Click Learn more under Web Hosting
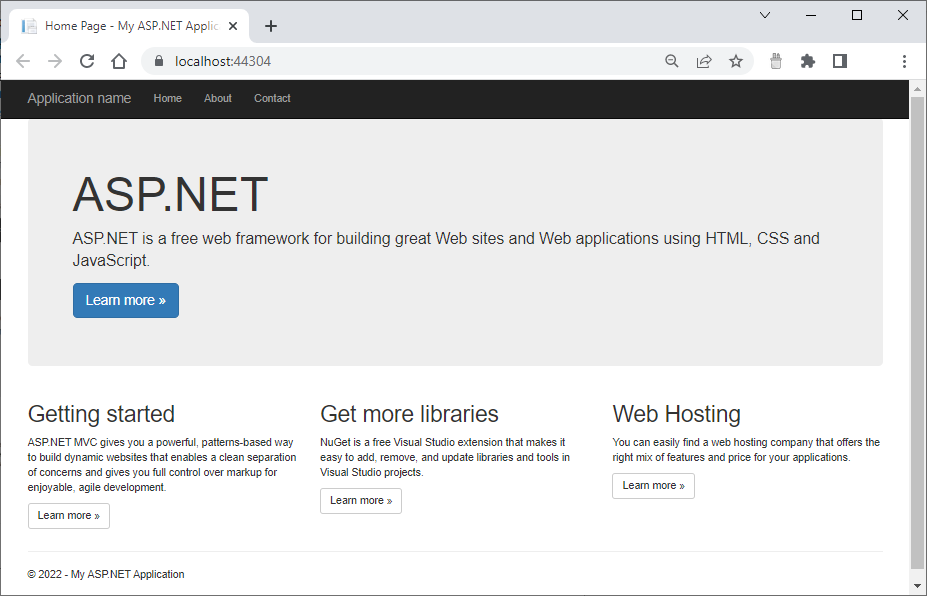Screen dimensions: 927x596 [653, 485]
